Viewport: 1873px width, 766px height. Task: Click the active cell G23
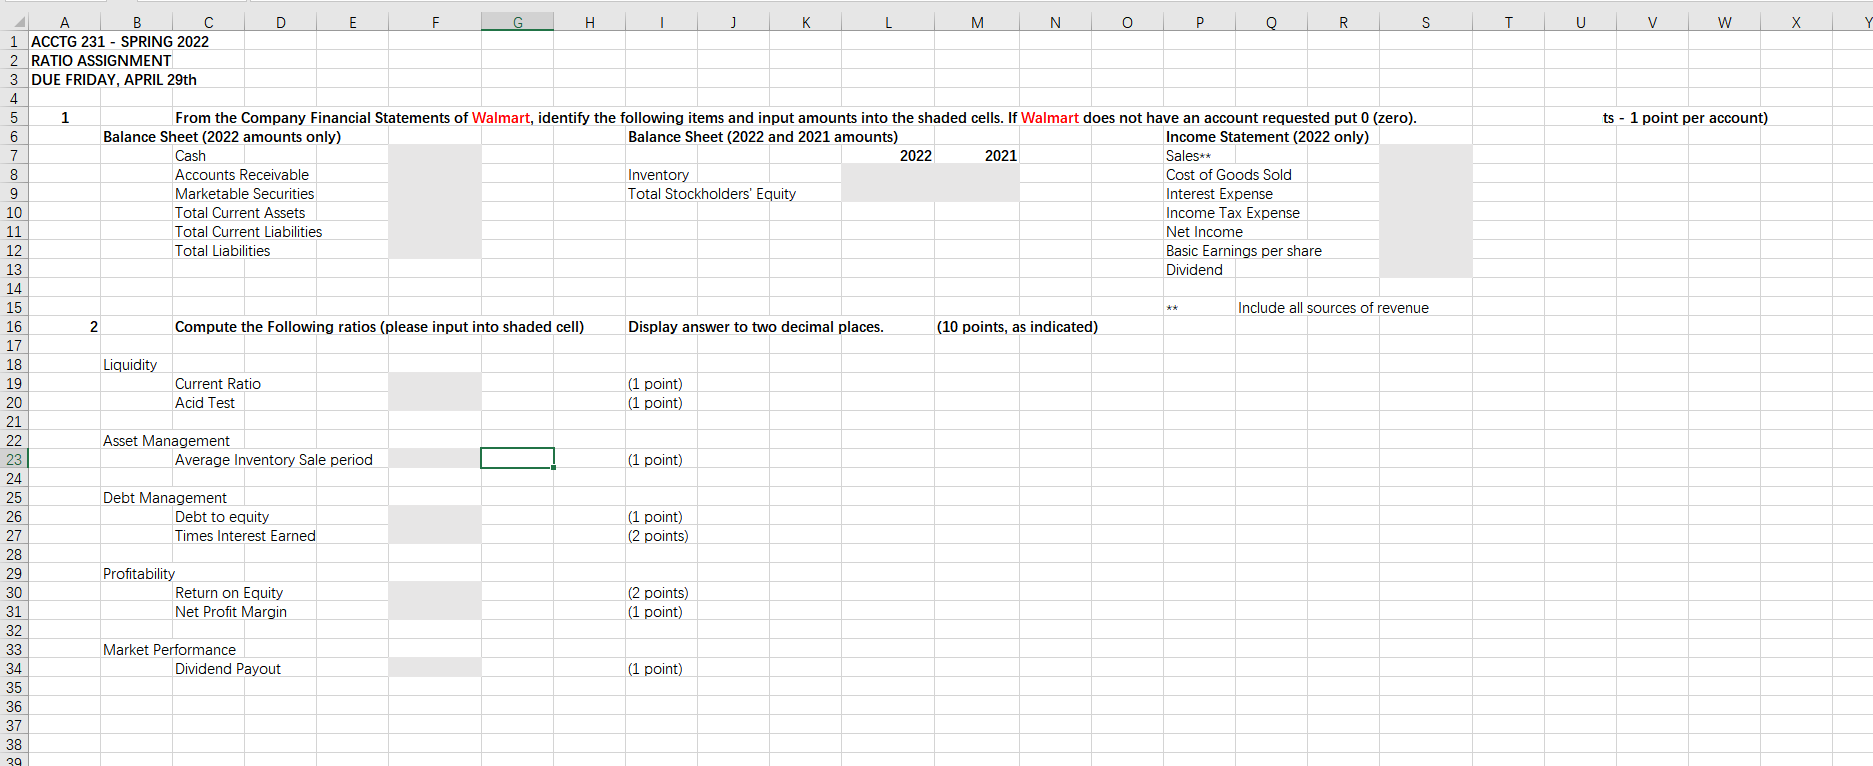pos(517,459)
